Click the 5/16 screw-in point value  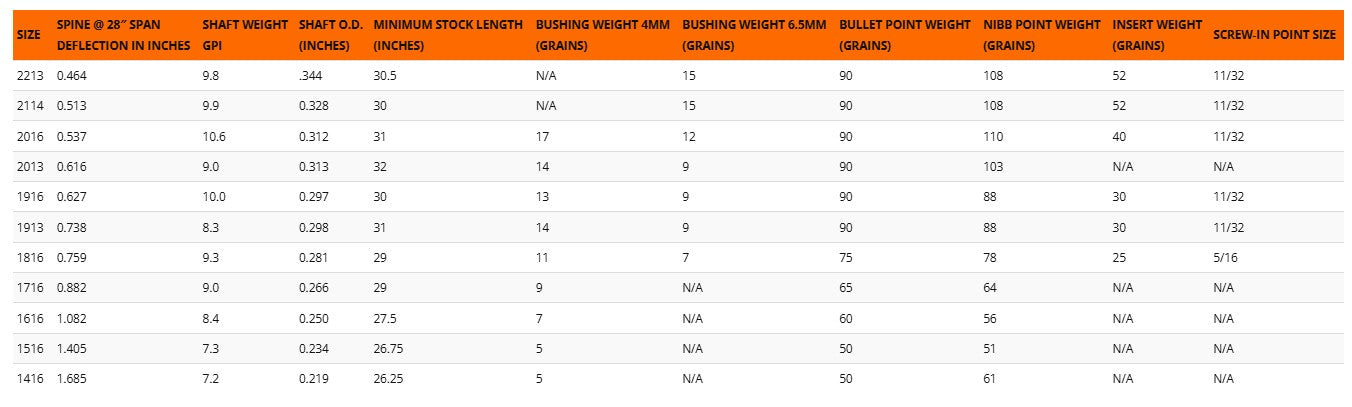tap(1225, 257)
